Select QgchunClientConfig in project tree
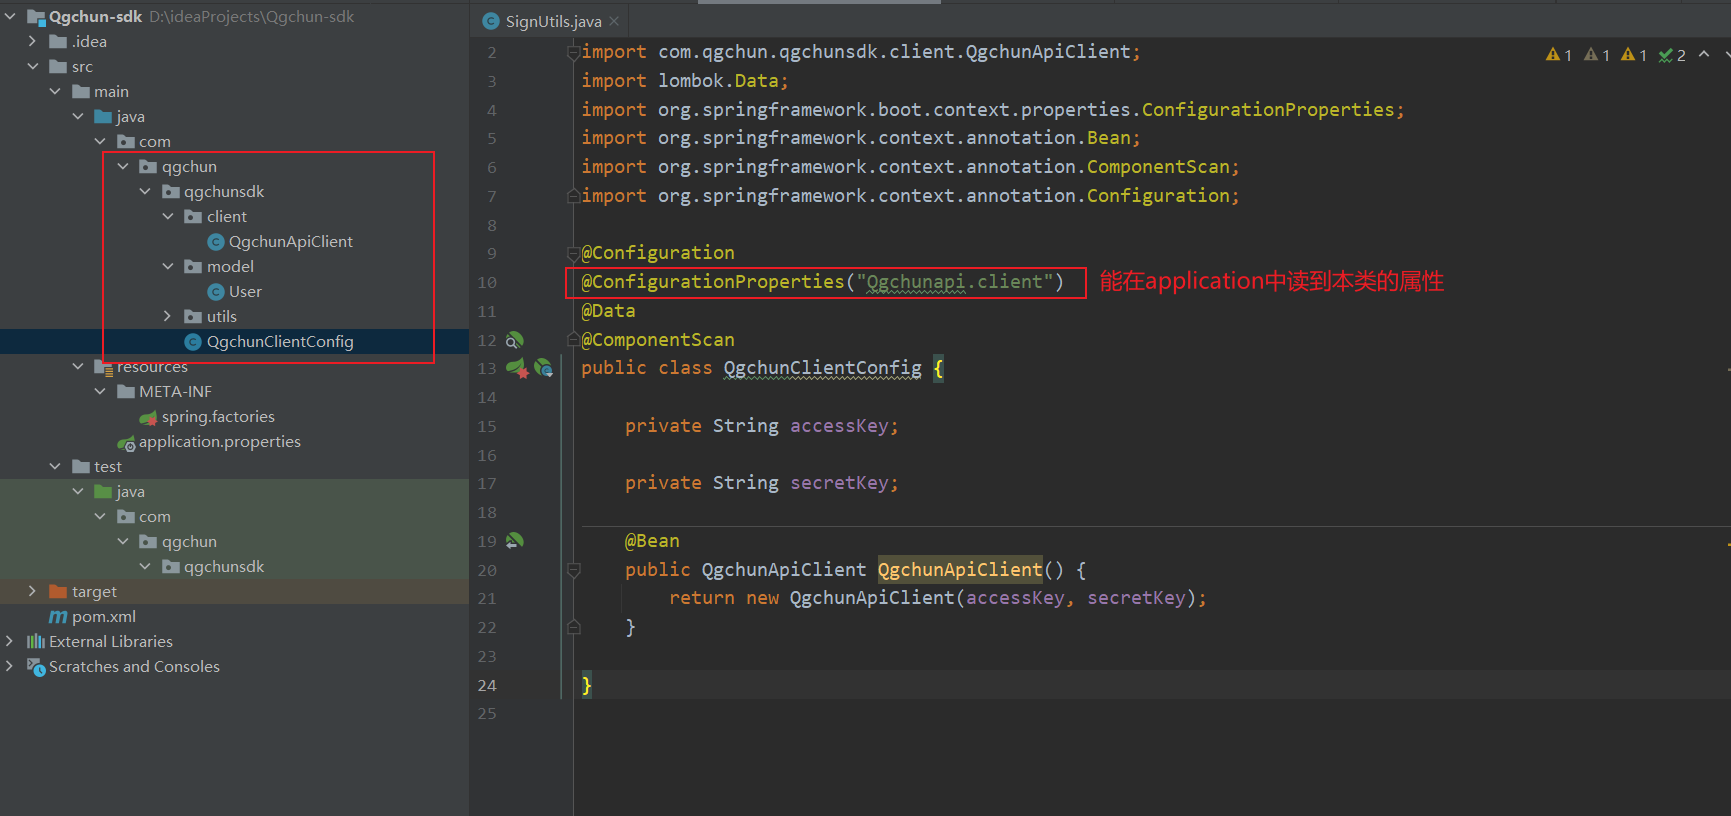This screenshot has height=816, width=1731. tap(280, 342)
